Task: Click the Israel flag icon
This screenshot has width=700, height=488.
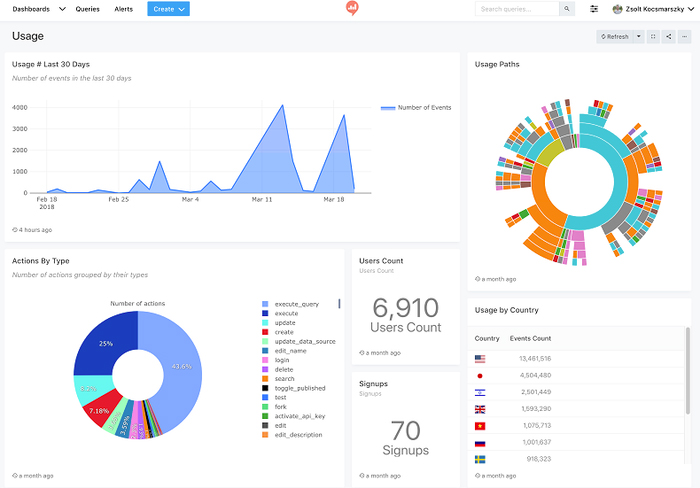Action: point(480,392)
